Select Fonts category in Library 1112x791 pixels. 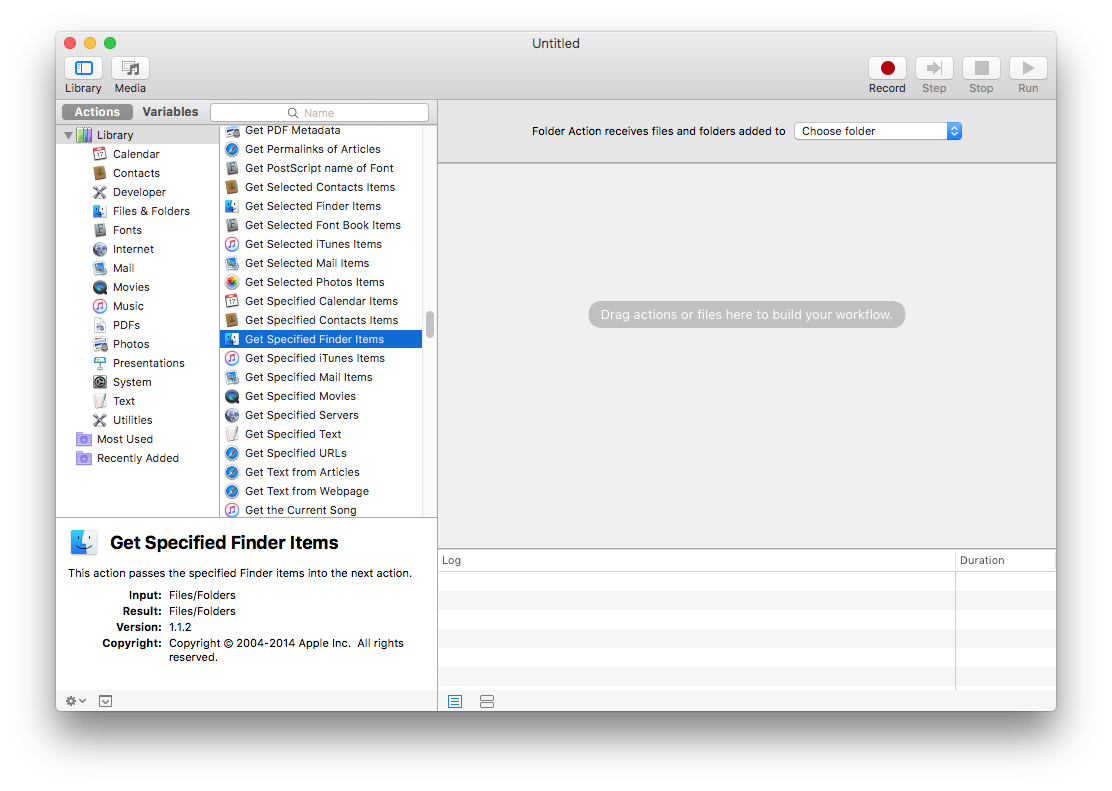click(127, 231)
